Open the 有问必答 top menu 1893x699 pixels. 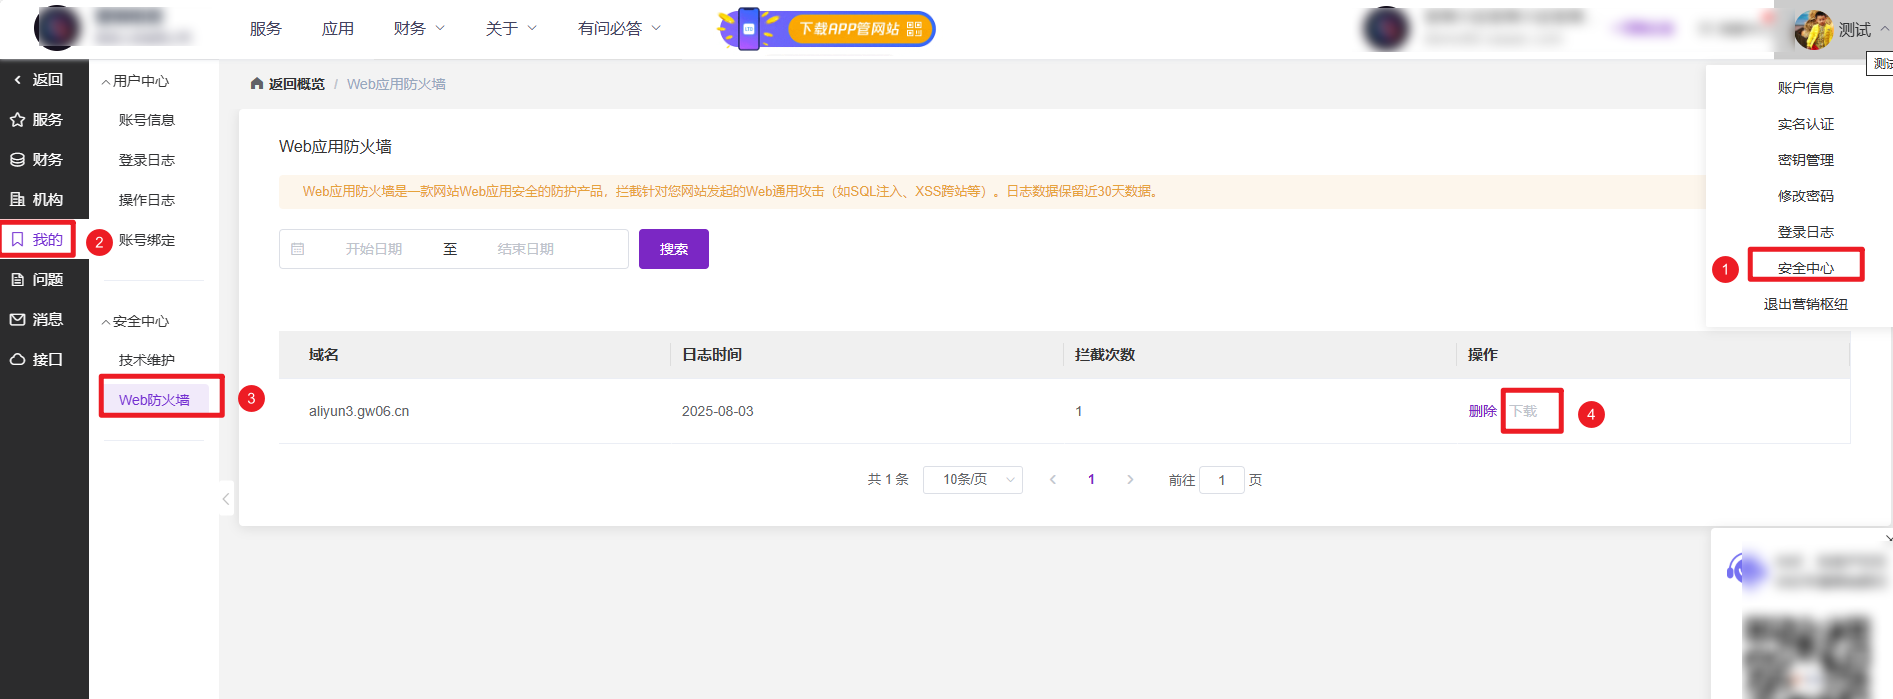[x=619, y=29]
